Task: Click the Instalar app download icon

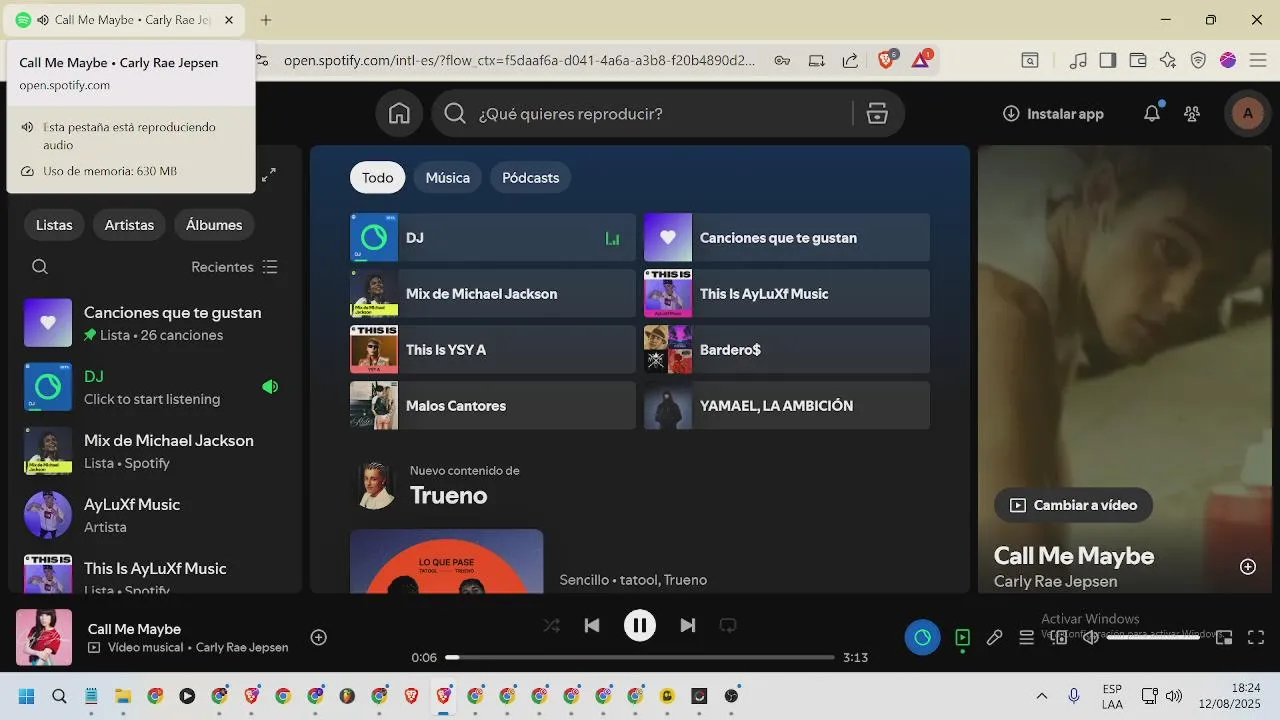Action: [x=1011, y=114]
